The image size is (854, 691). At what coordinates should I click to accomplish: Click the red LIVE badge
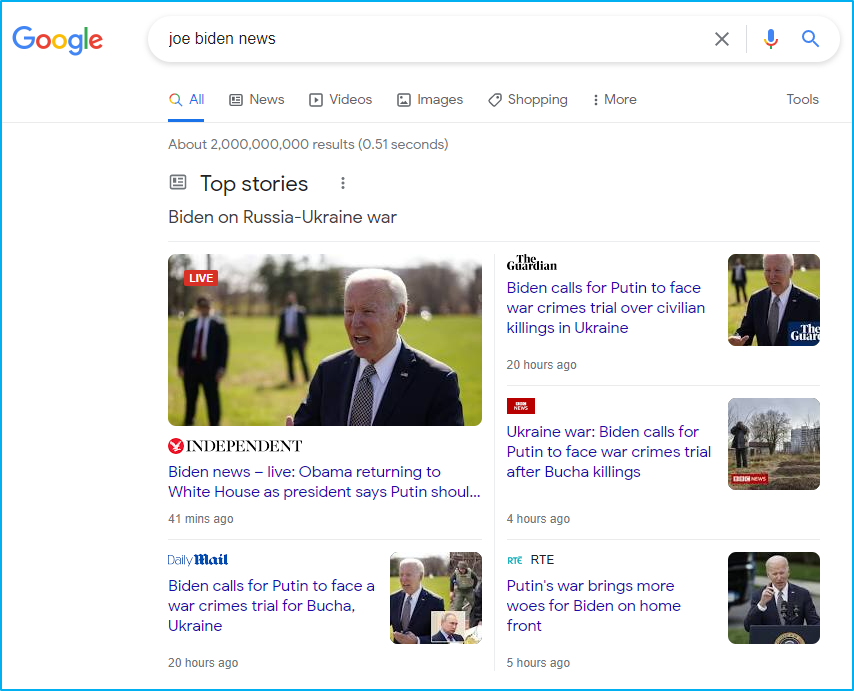(x=201, y=278)
